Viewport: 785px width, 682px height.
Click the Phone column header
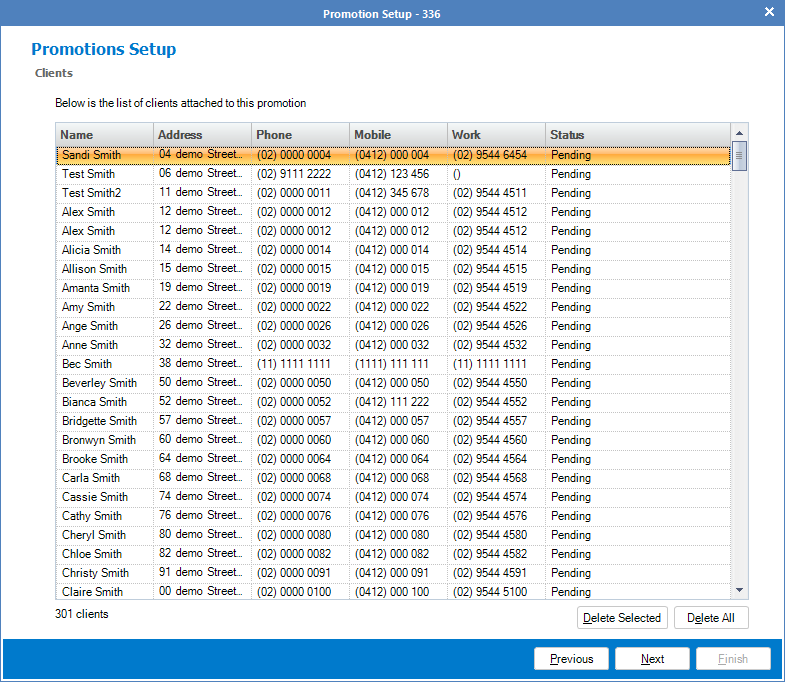[300, 135]
